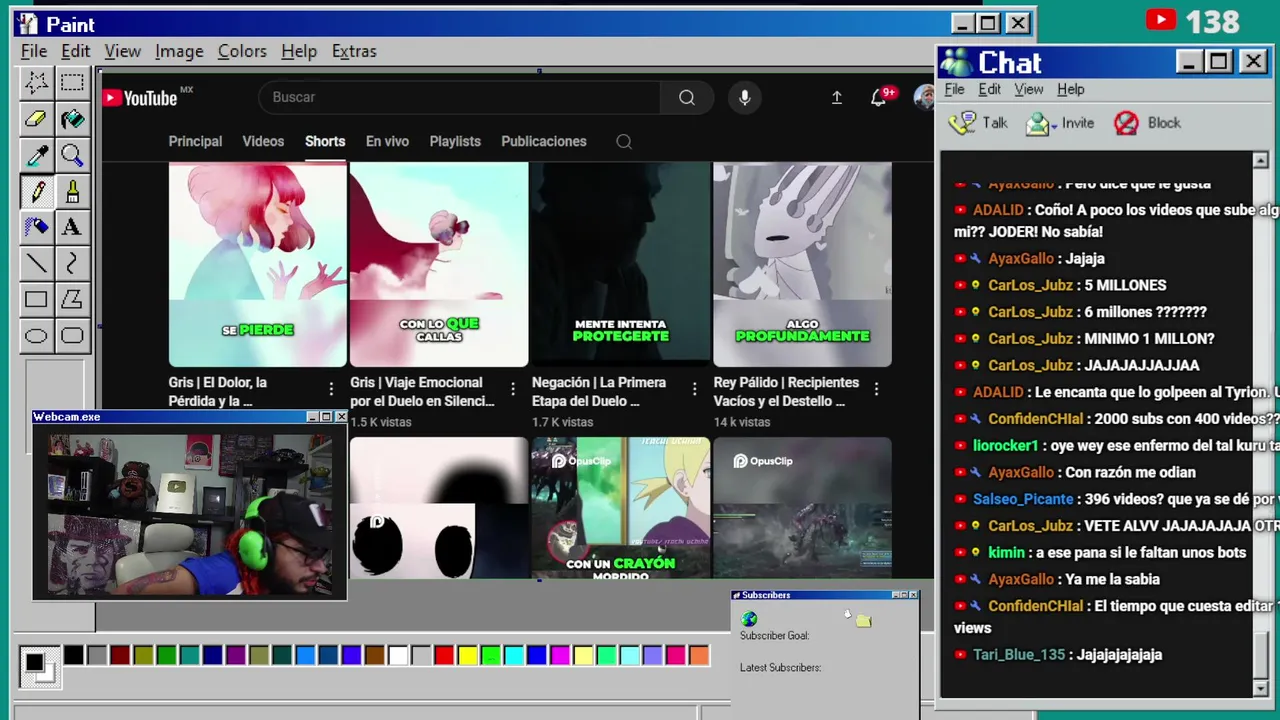Open 'Gris | Viaje Emocional por el Duelo' title

coord(422,392)
